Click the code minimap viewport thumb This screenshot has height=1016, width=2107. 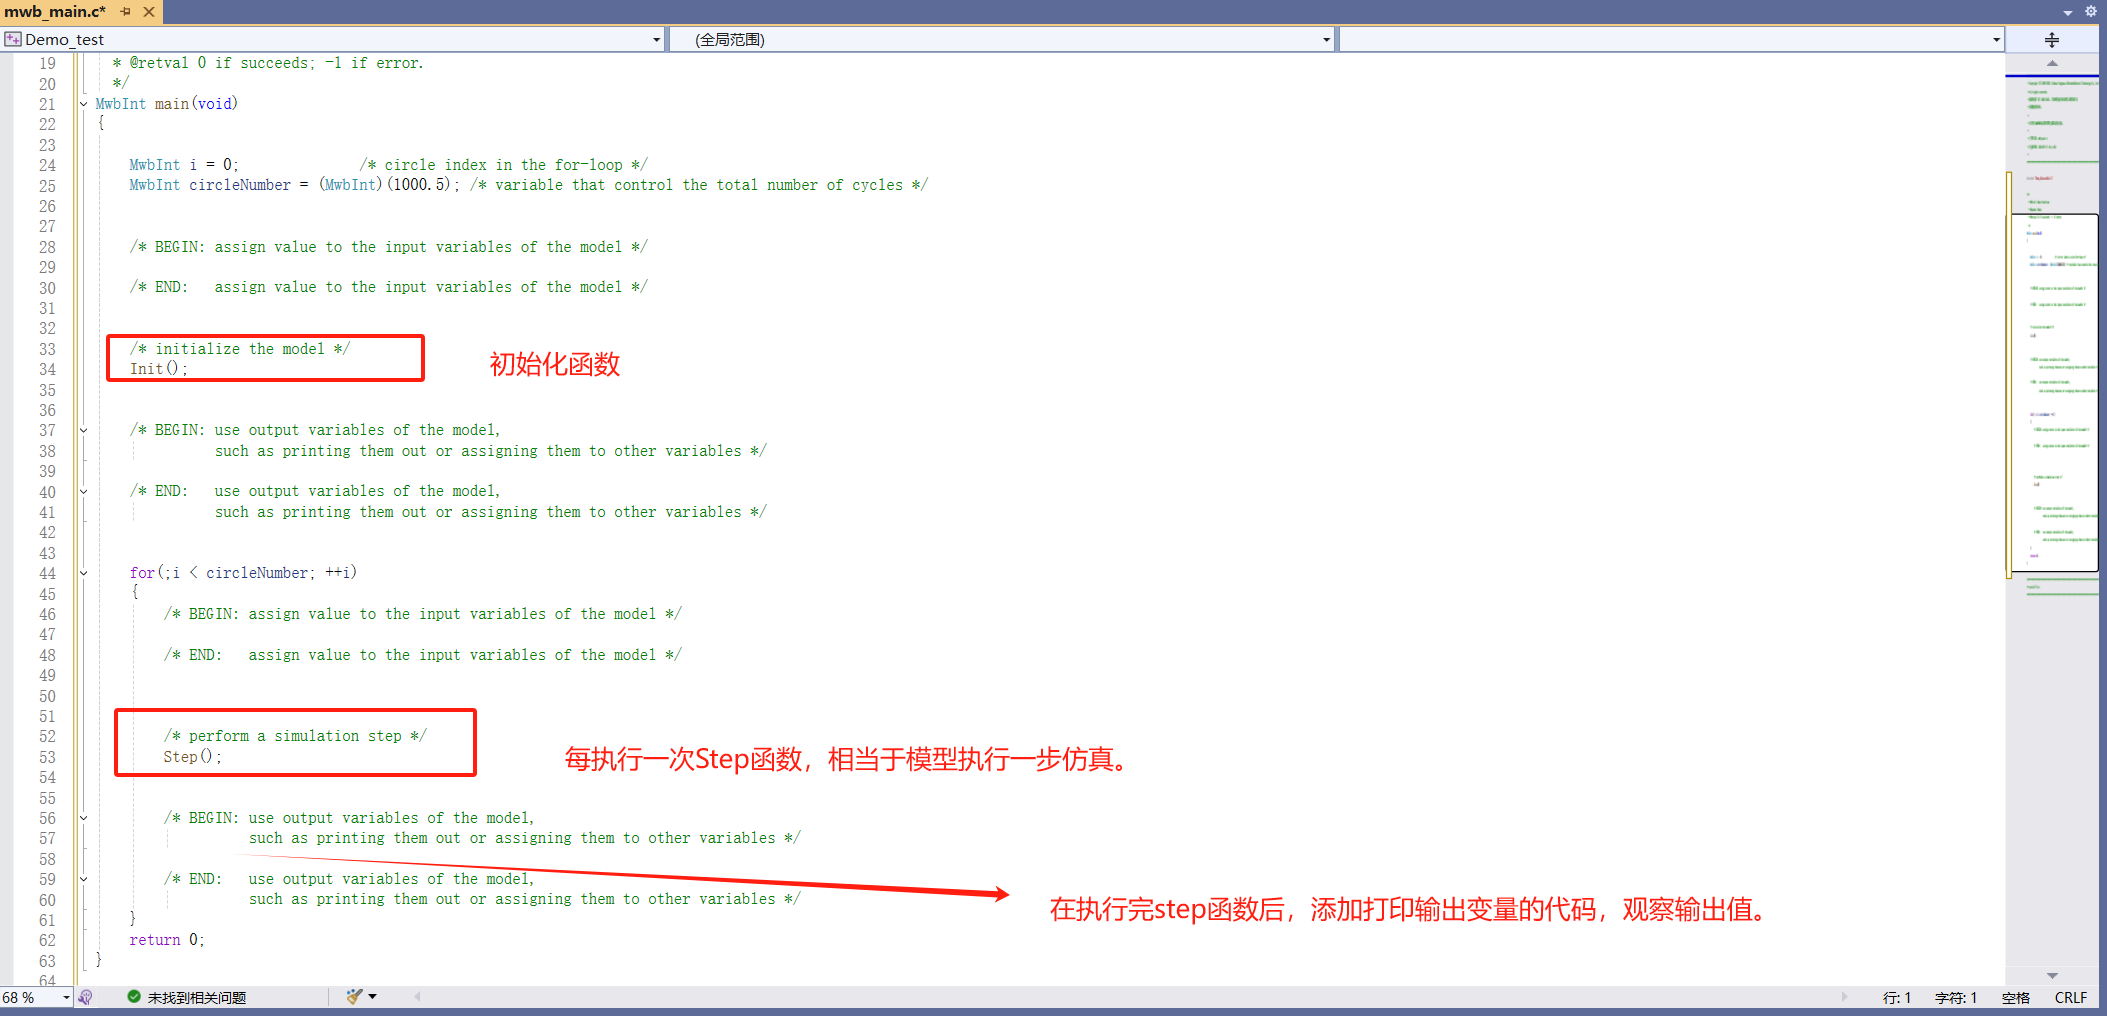(x=2054, y=392)
